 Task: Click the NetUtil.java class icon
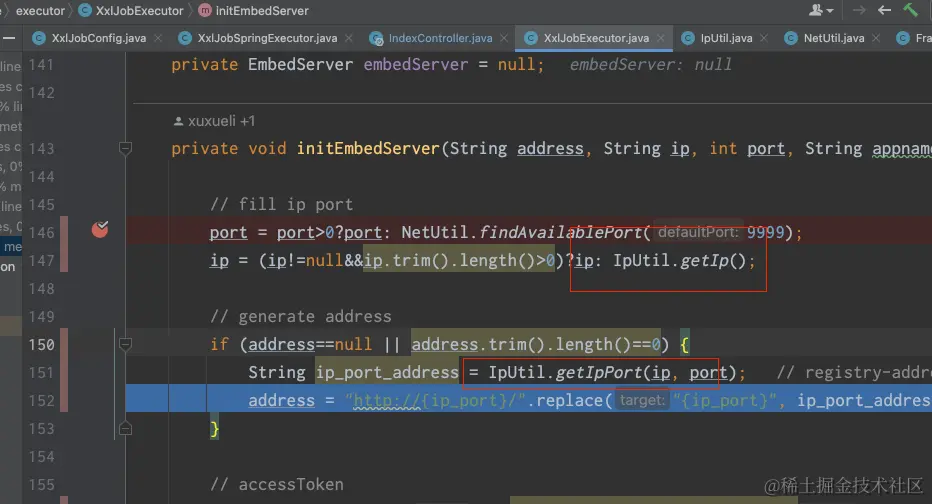pyautogui.click(x=791, y=38)
